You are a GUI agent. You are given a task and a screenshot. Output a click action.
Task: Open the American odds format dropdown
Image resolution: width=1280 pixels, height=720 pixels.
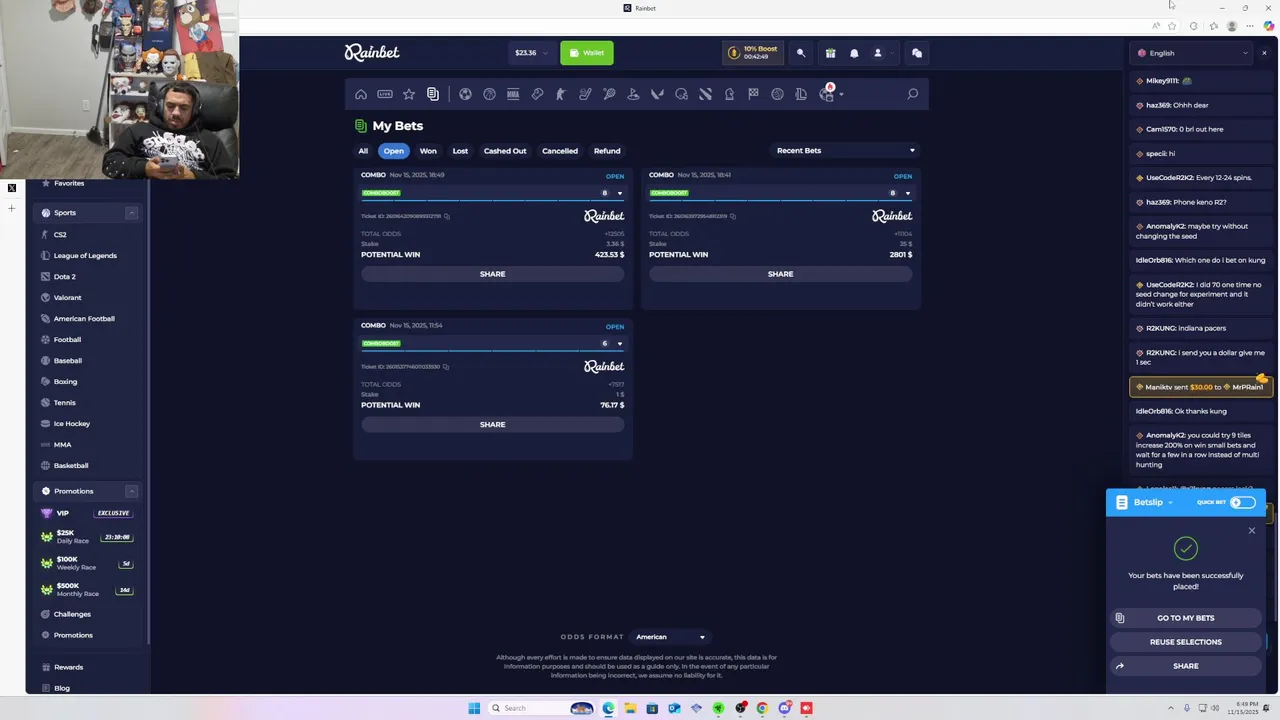tap(671, 637)
